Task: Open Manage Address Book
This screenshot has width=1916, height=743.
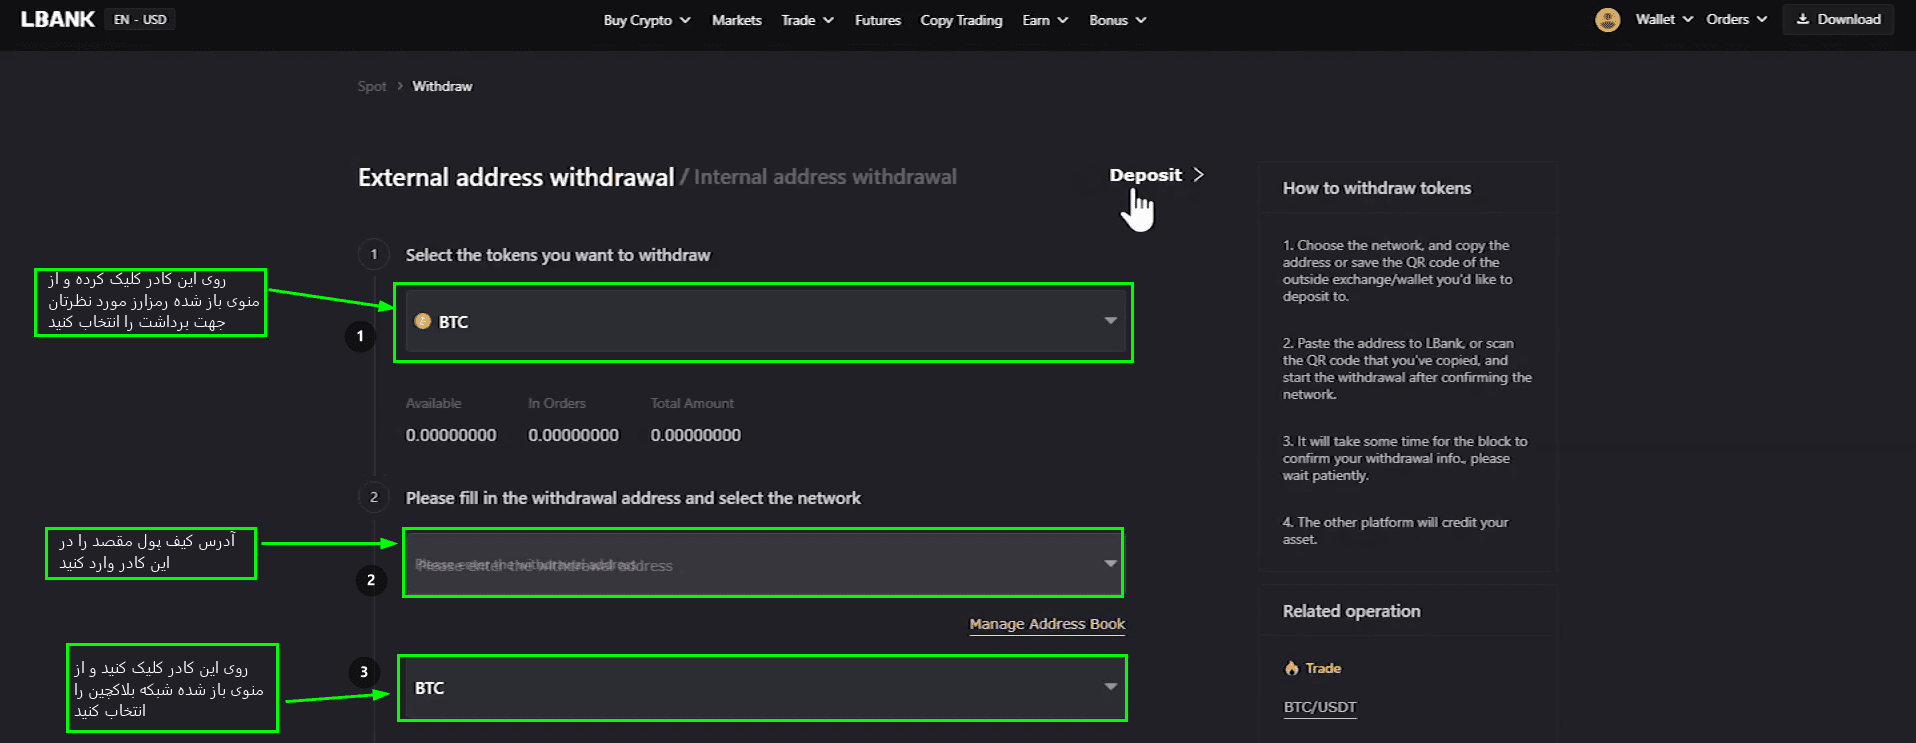Action: (x=1047, y=624)
